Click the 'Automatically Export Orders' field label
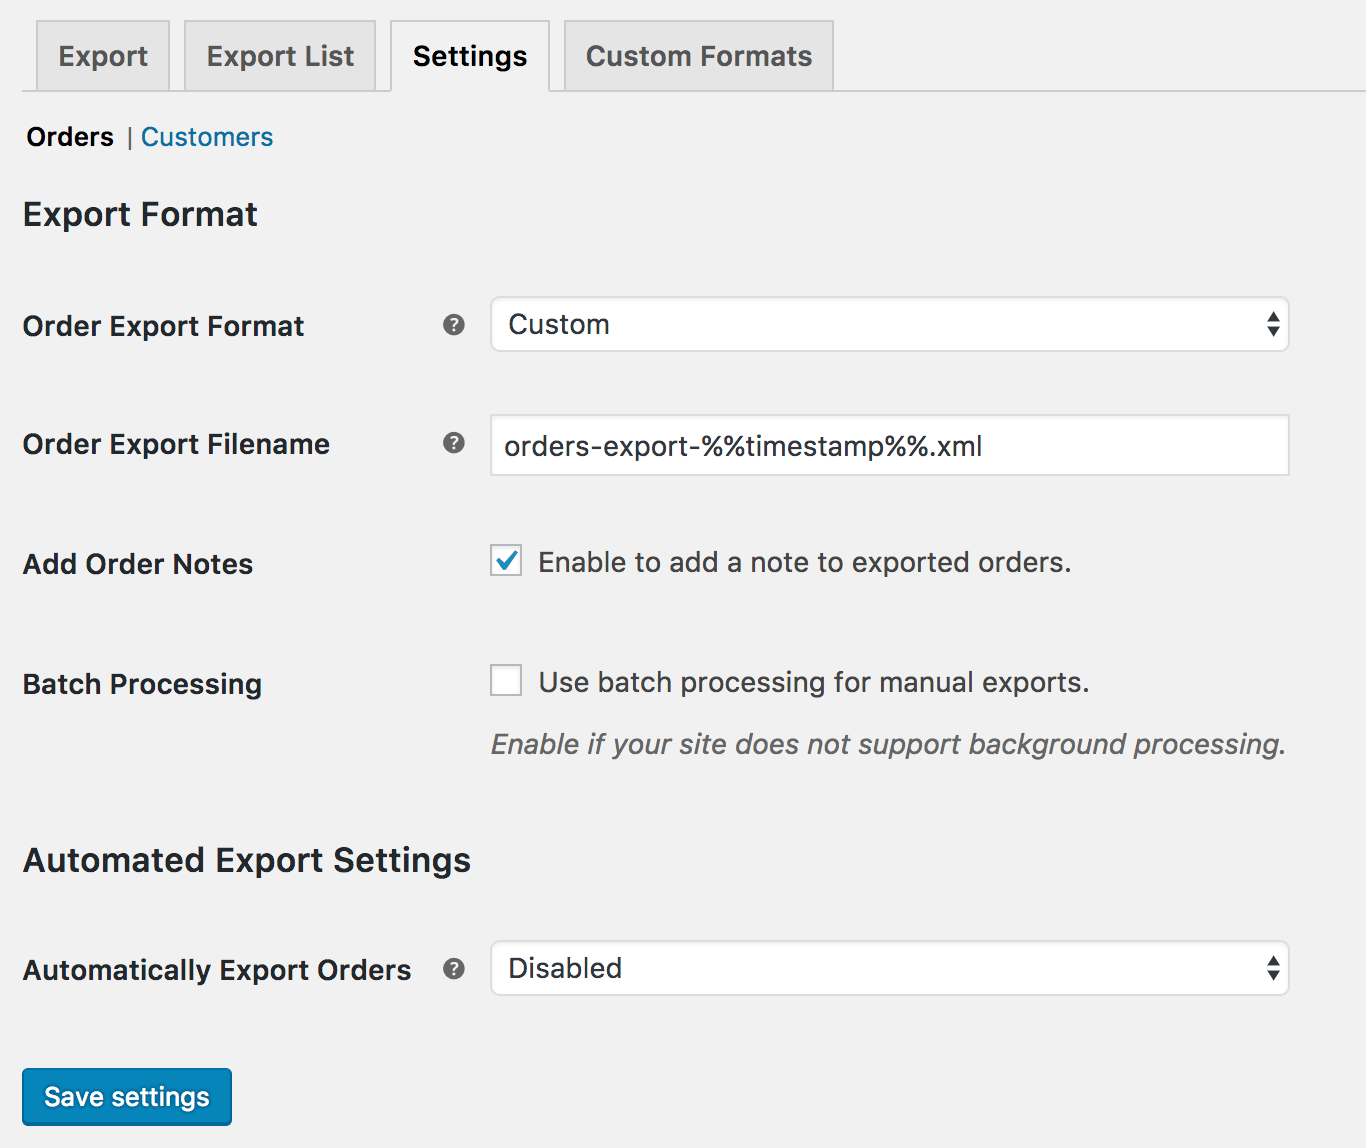The image size is (1366, 1148). tap(217, 970)
